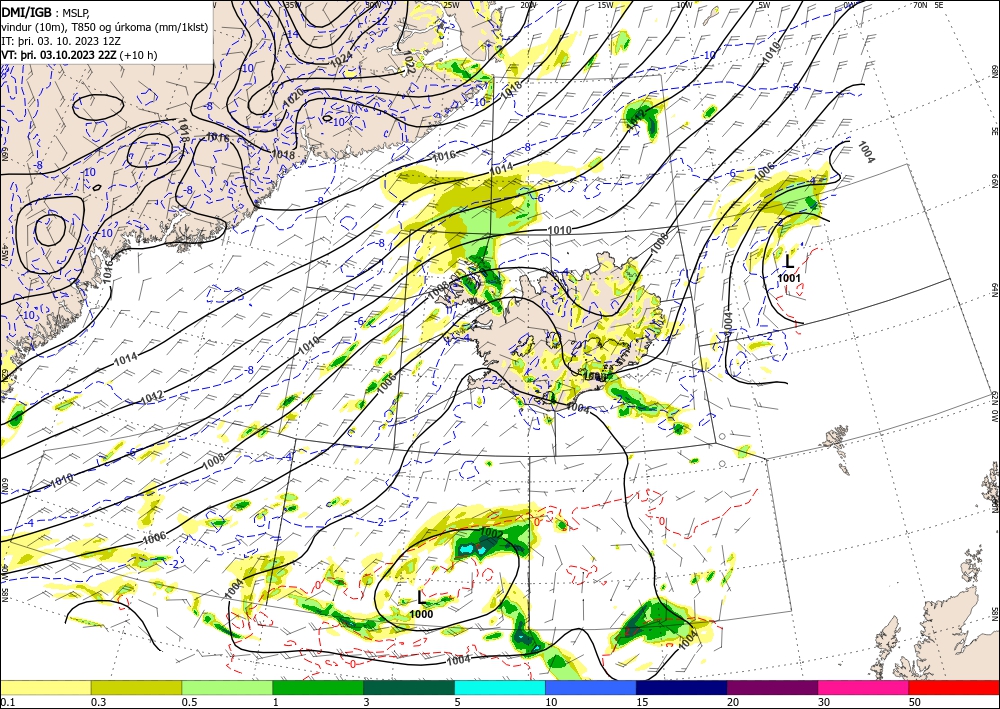
Task: Pick the cyan 5–10 legend swatch
Action: tap(500, 687)
